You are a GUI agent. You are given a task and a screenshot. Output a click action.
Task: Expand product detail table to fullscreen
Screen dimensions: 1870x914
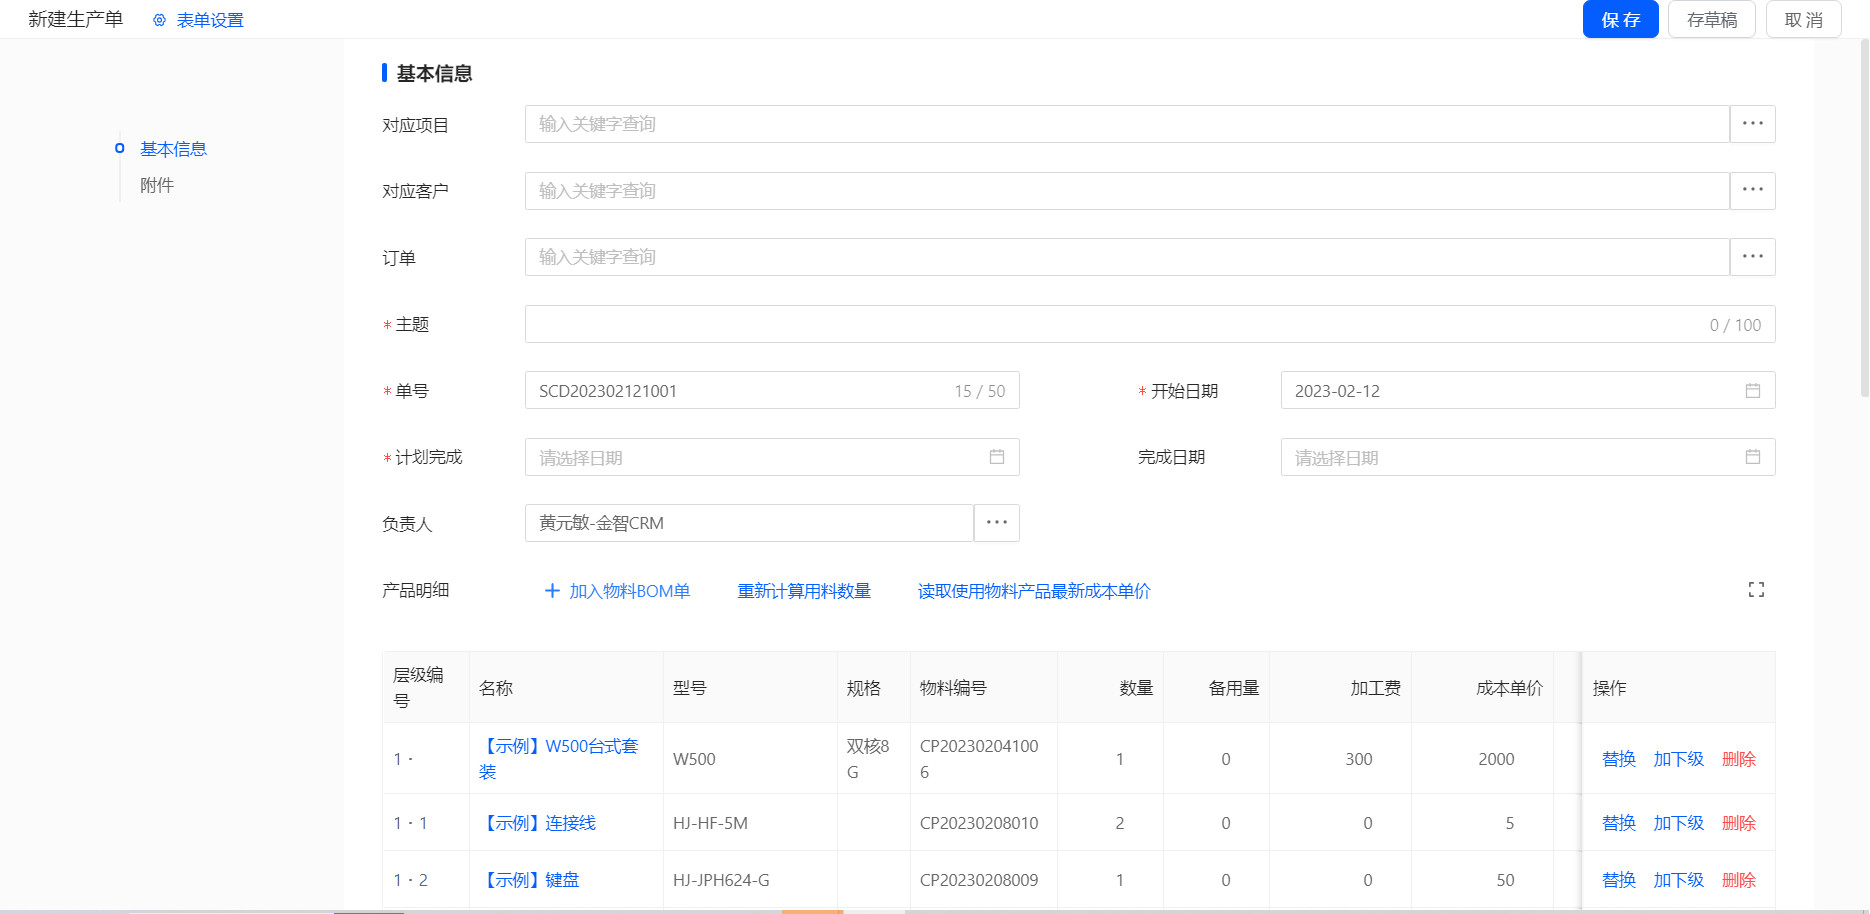[1756, 590]
